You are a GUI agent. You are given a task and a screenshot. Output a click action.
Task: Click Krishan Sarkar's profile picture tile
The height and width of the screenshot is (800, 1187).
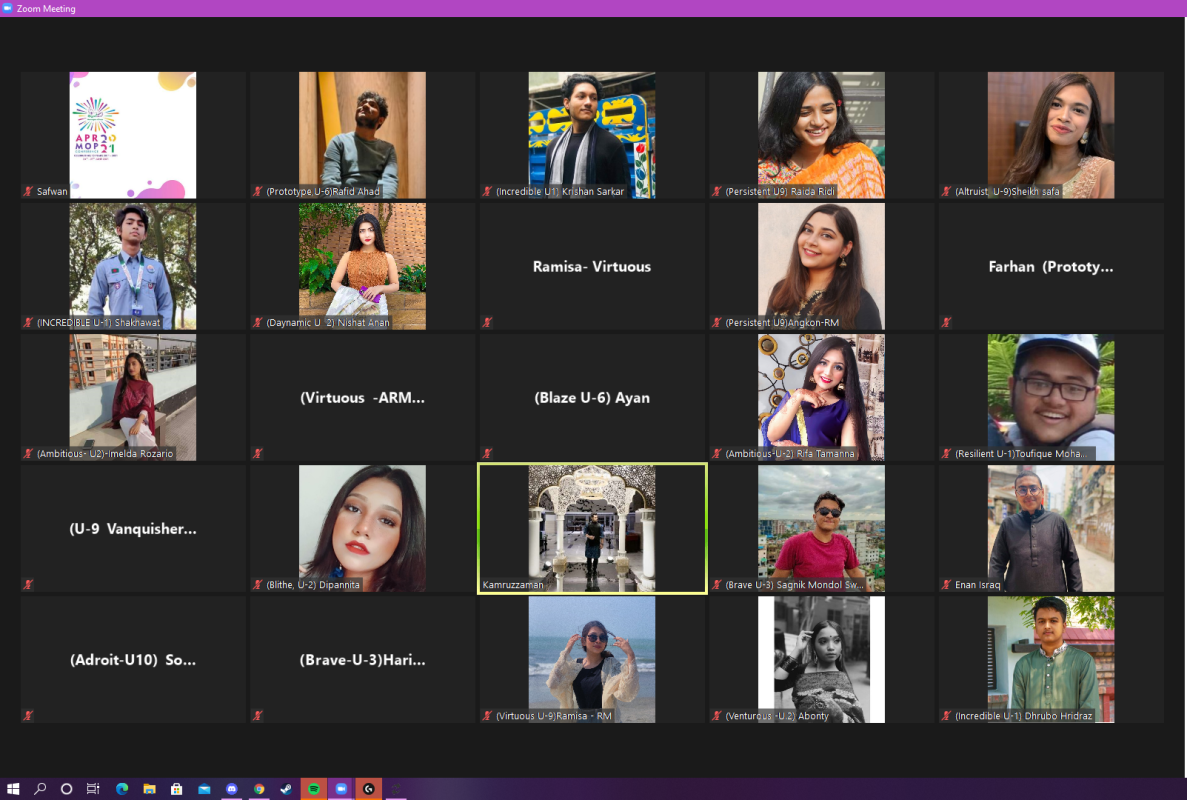point(592,135)
